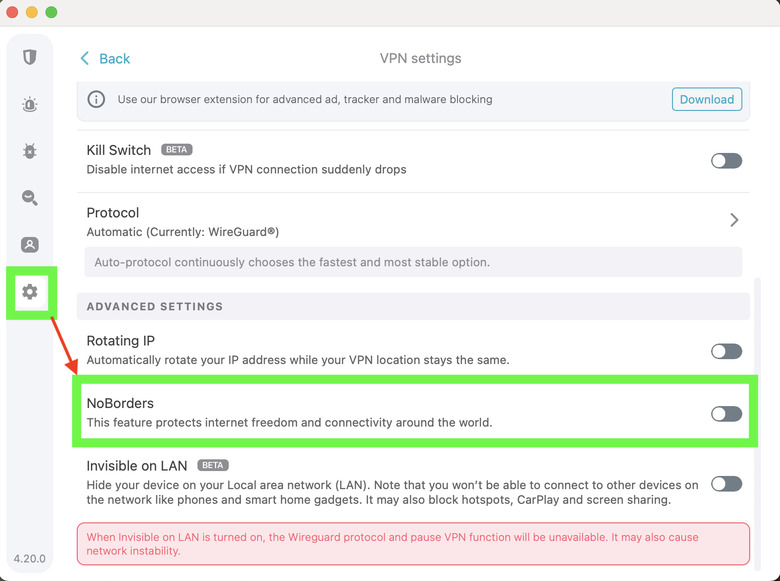
Task: Toggle Invisible on LAN on
Action: (x=726, y=484)
